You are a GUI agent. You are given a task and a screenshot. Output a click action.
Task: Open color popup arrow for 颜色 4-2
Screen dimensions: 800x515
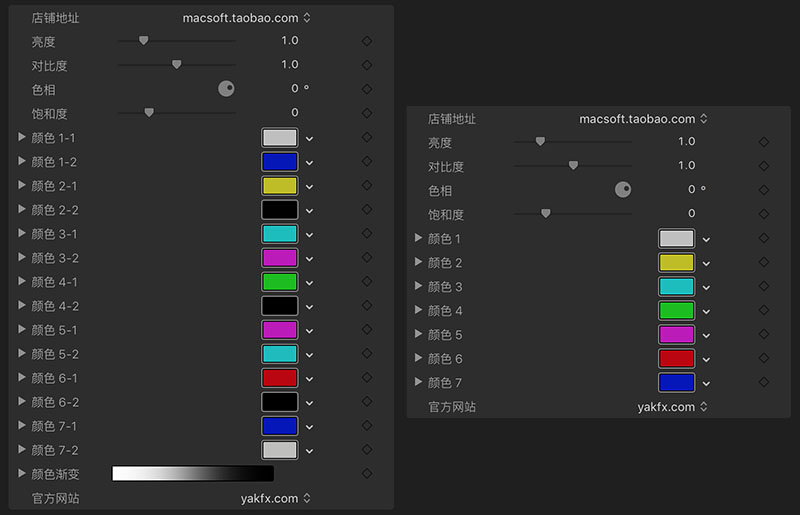(x=309, y=307)
